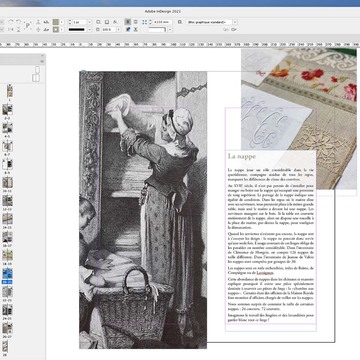This screenshot has height=360, width=360.
Task: Select spread 2-3 thumbnail
Action: tap(7, 109)
